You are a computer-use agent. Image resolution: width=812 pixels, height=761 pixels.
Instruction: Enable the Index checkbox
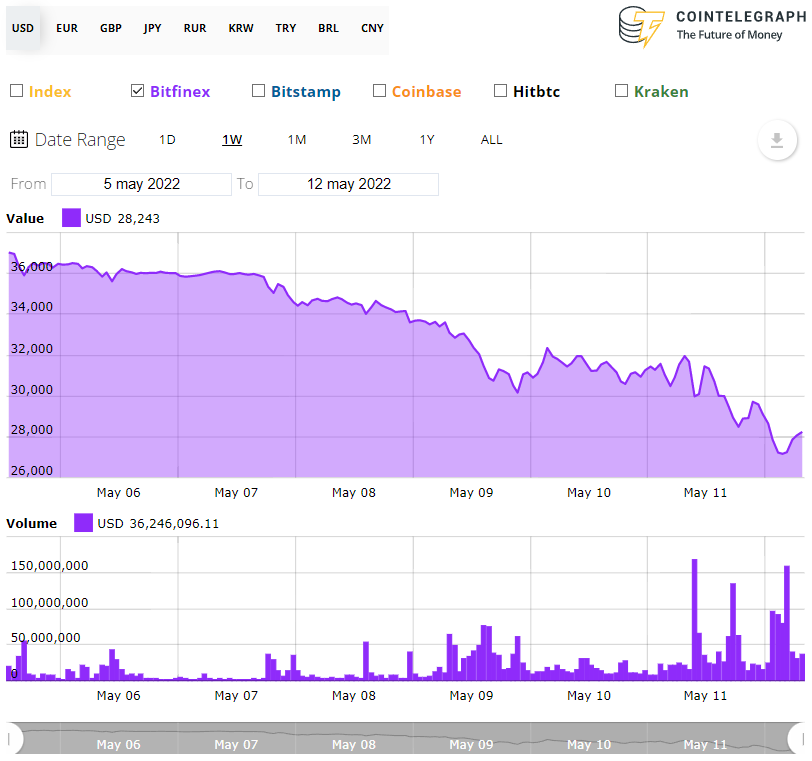coord(16,91)
